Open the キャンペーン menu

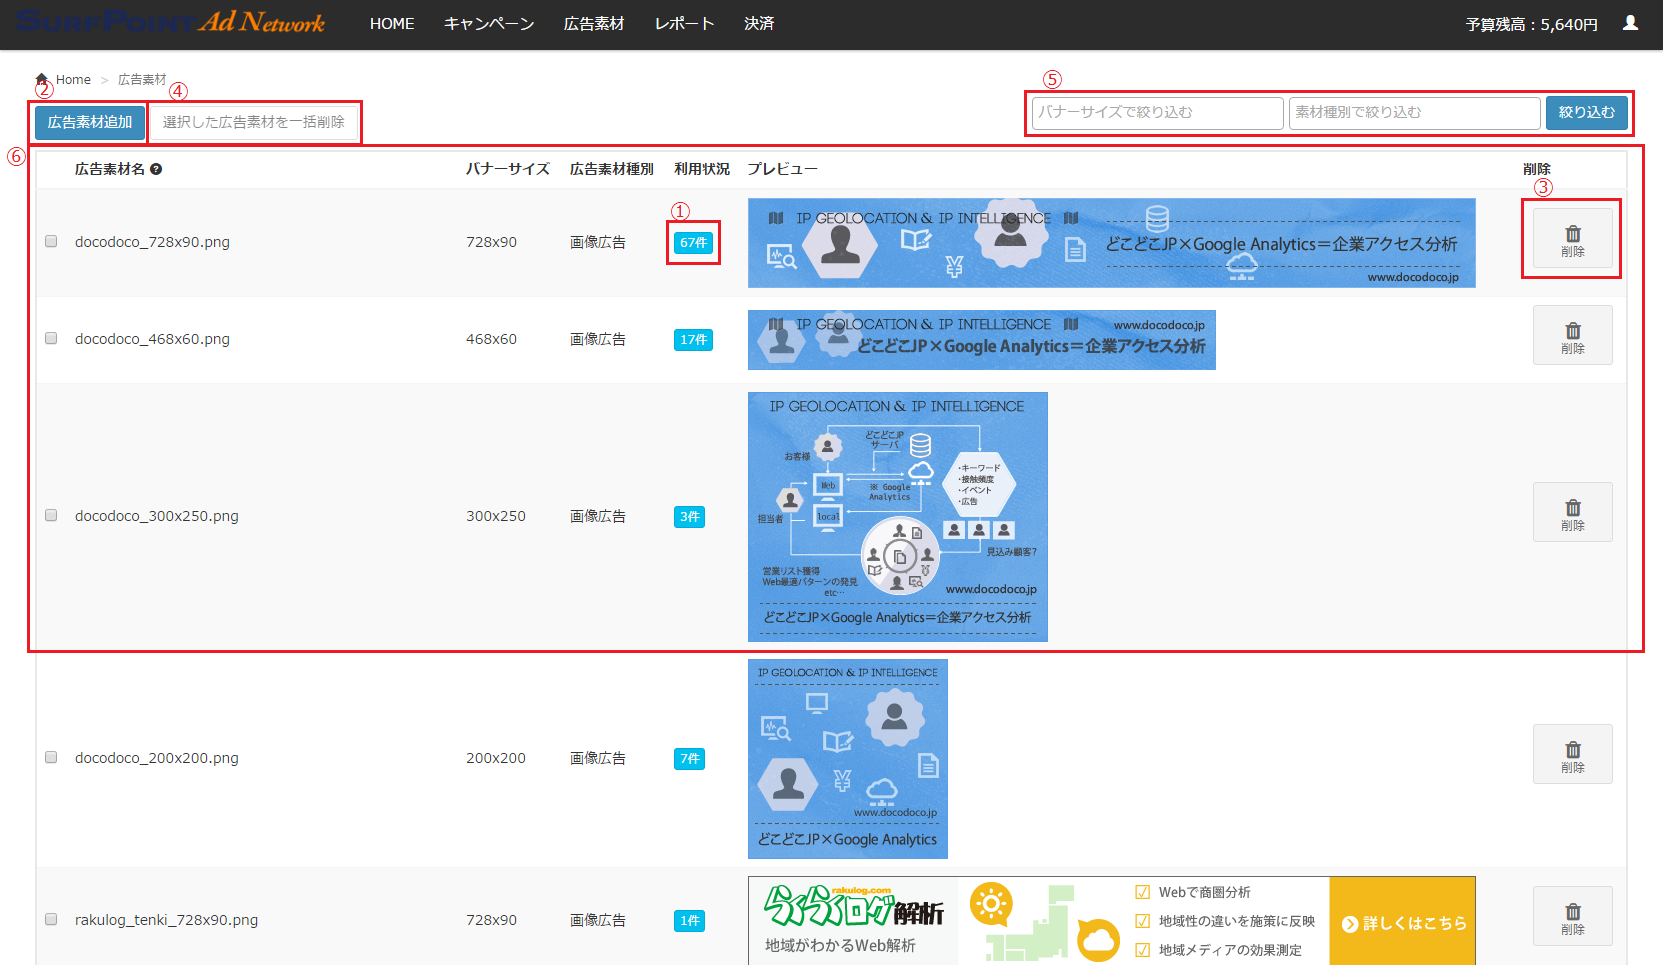[489, 24]
